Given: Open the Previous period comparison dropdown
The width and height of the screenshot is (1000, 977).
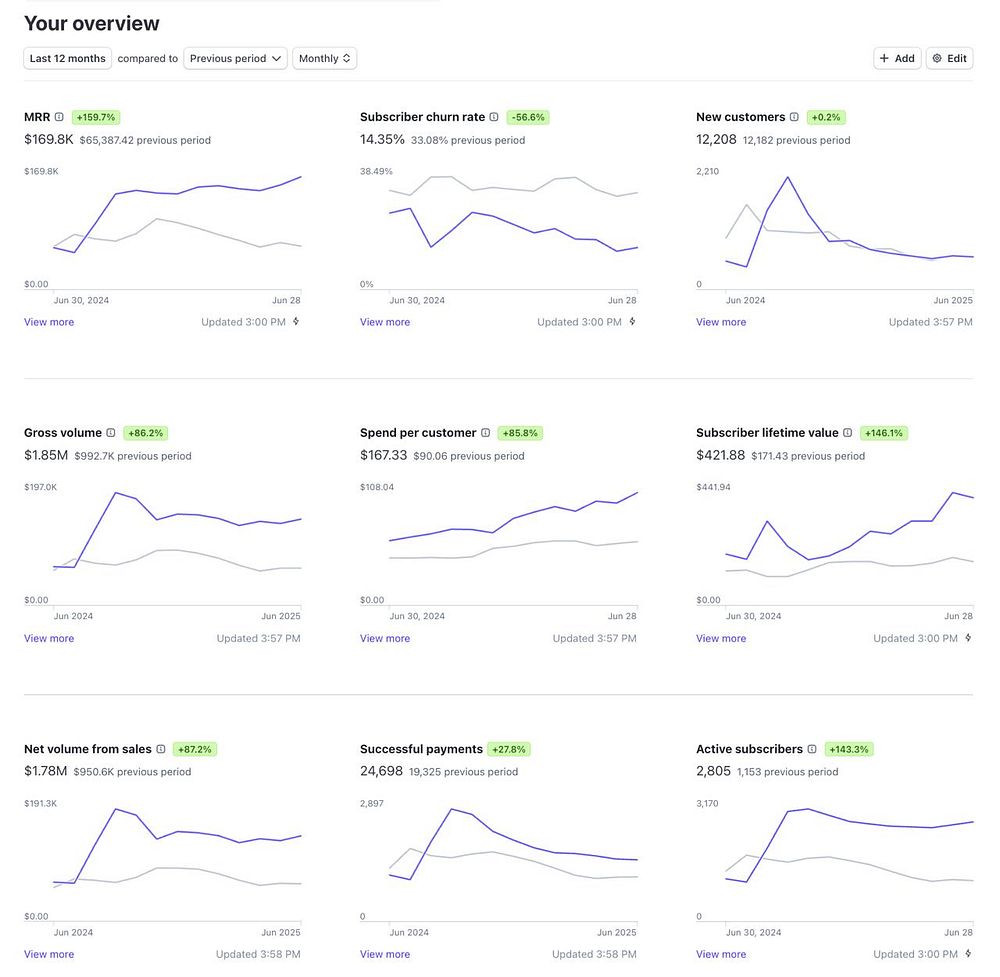Looking at the screenshot, I should (x=236, y=58).
